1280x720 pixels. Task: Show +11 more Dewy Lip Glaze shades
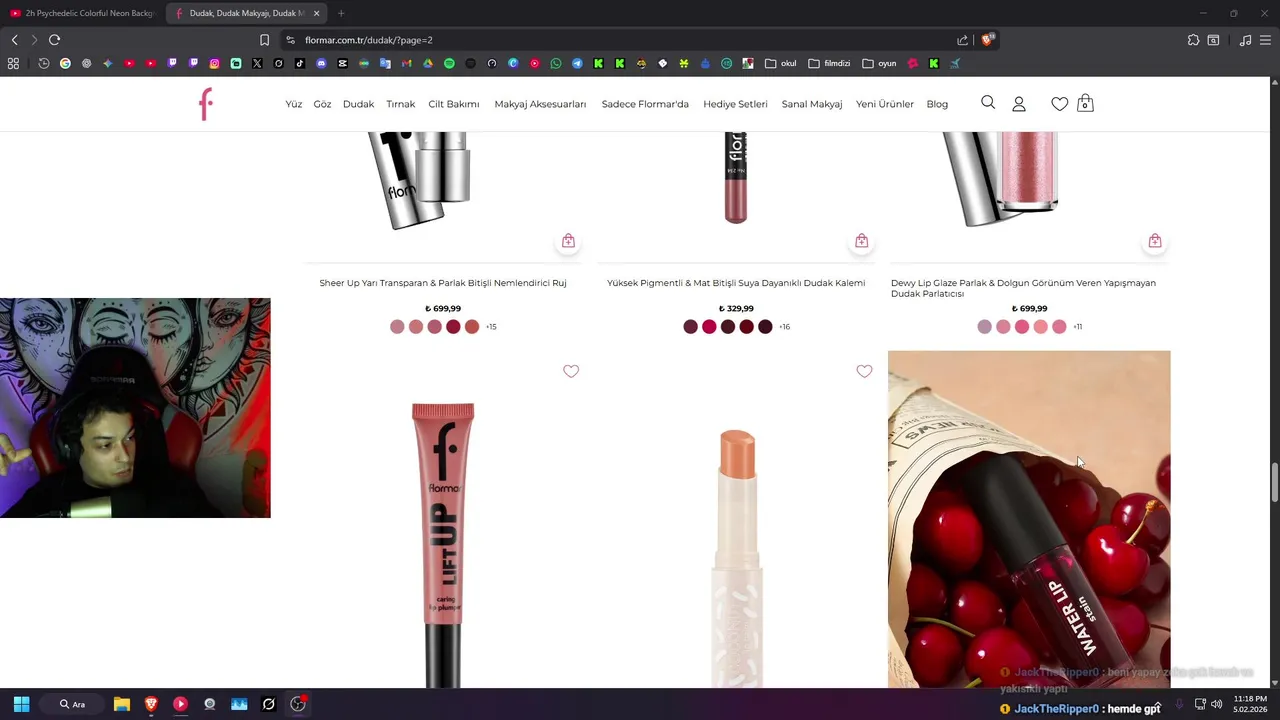1077,327
